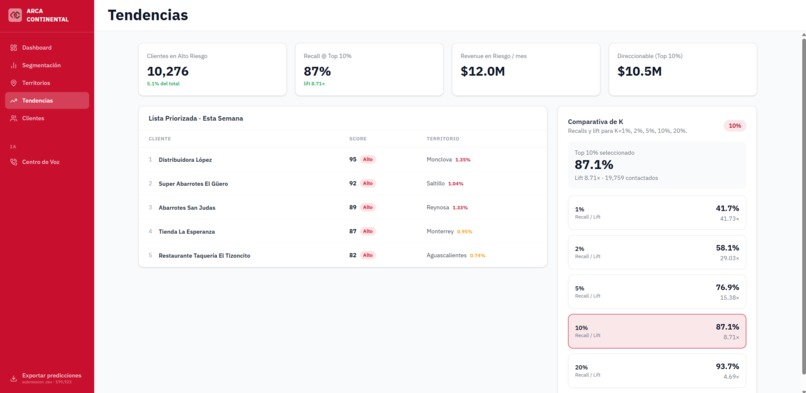Click the Tendencias trend arrow icon
This screenshot has height=393, width=806.
point(14,101)
